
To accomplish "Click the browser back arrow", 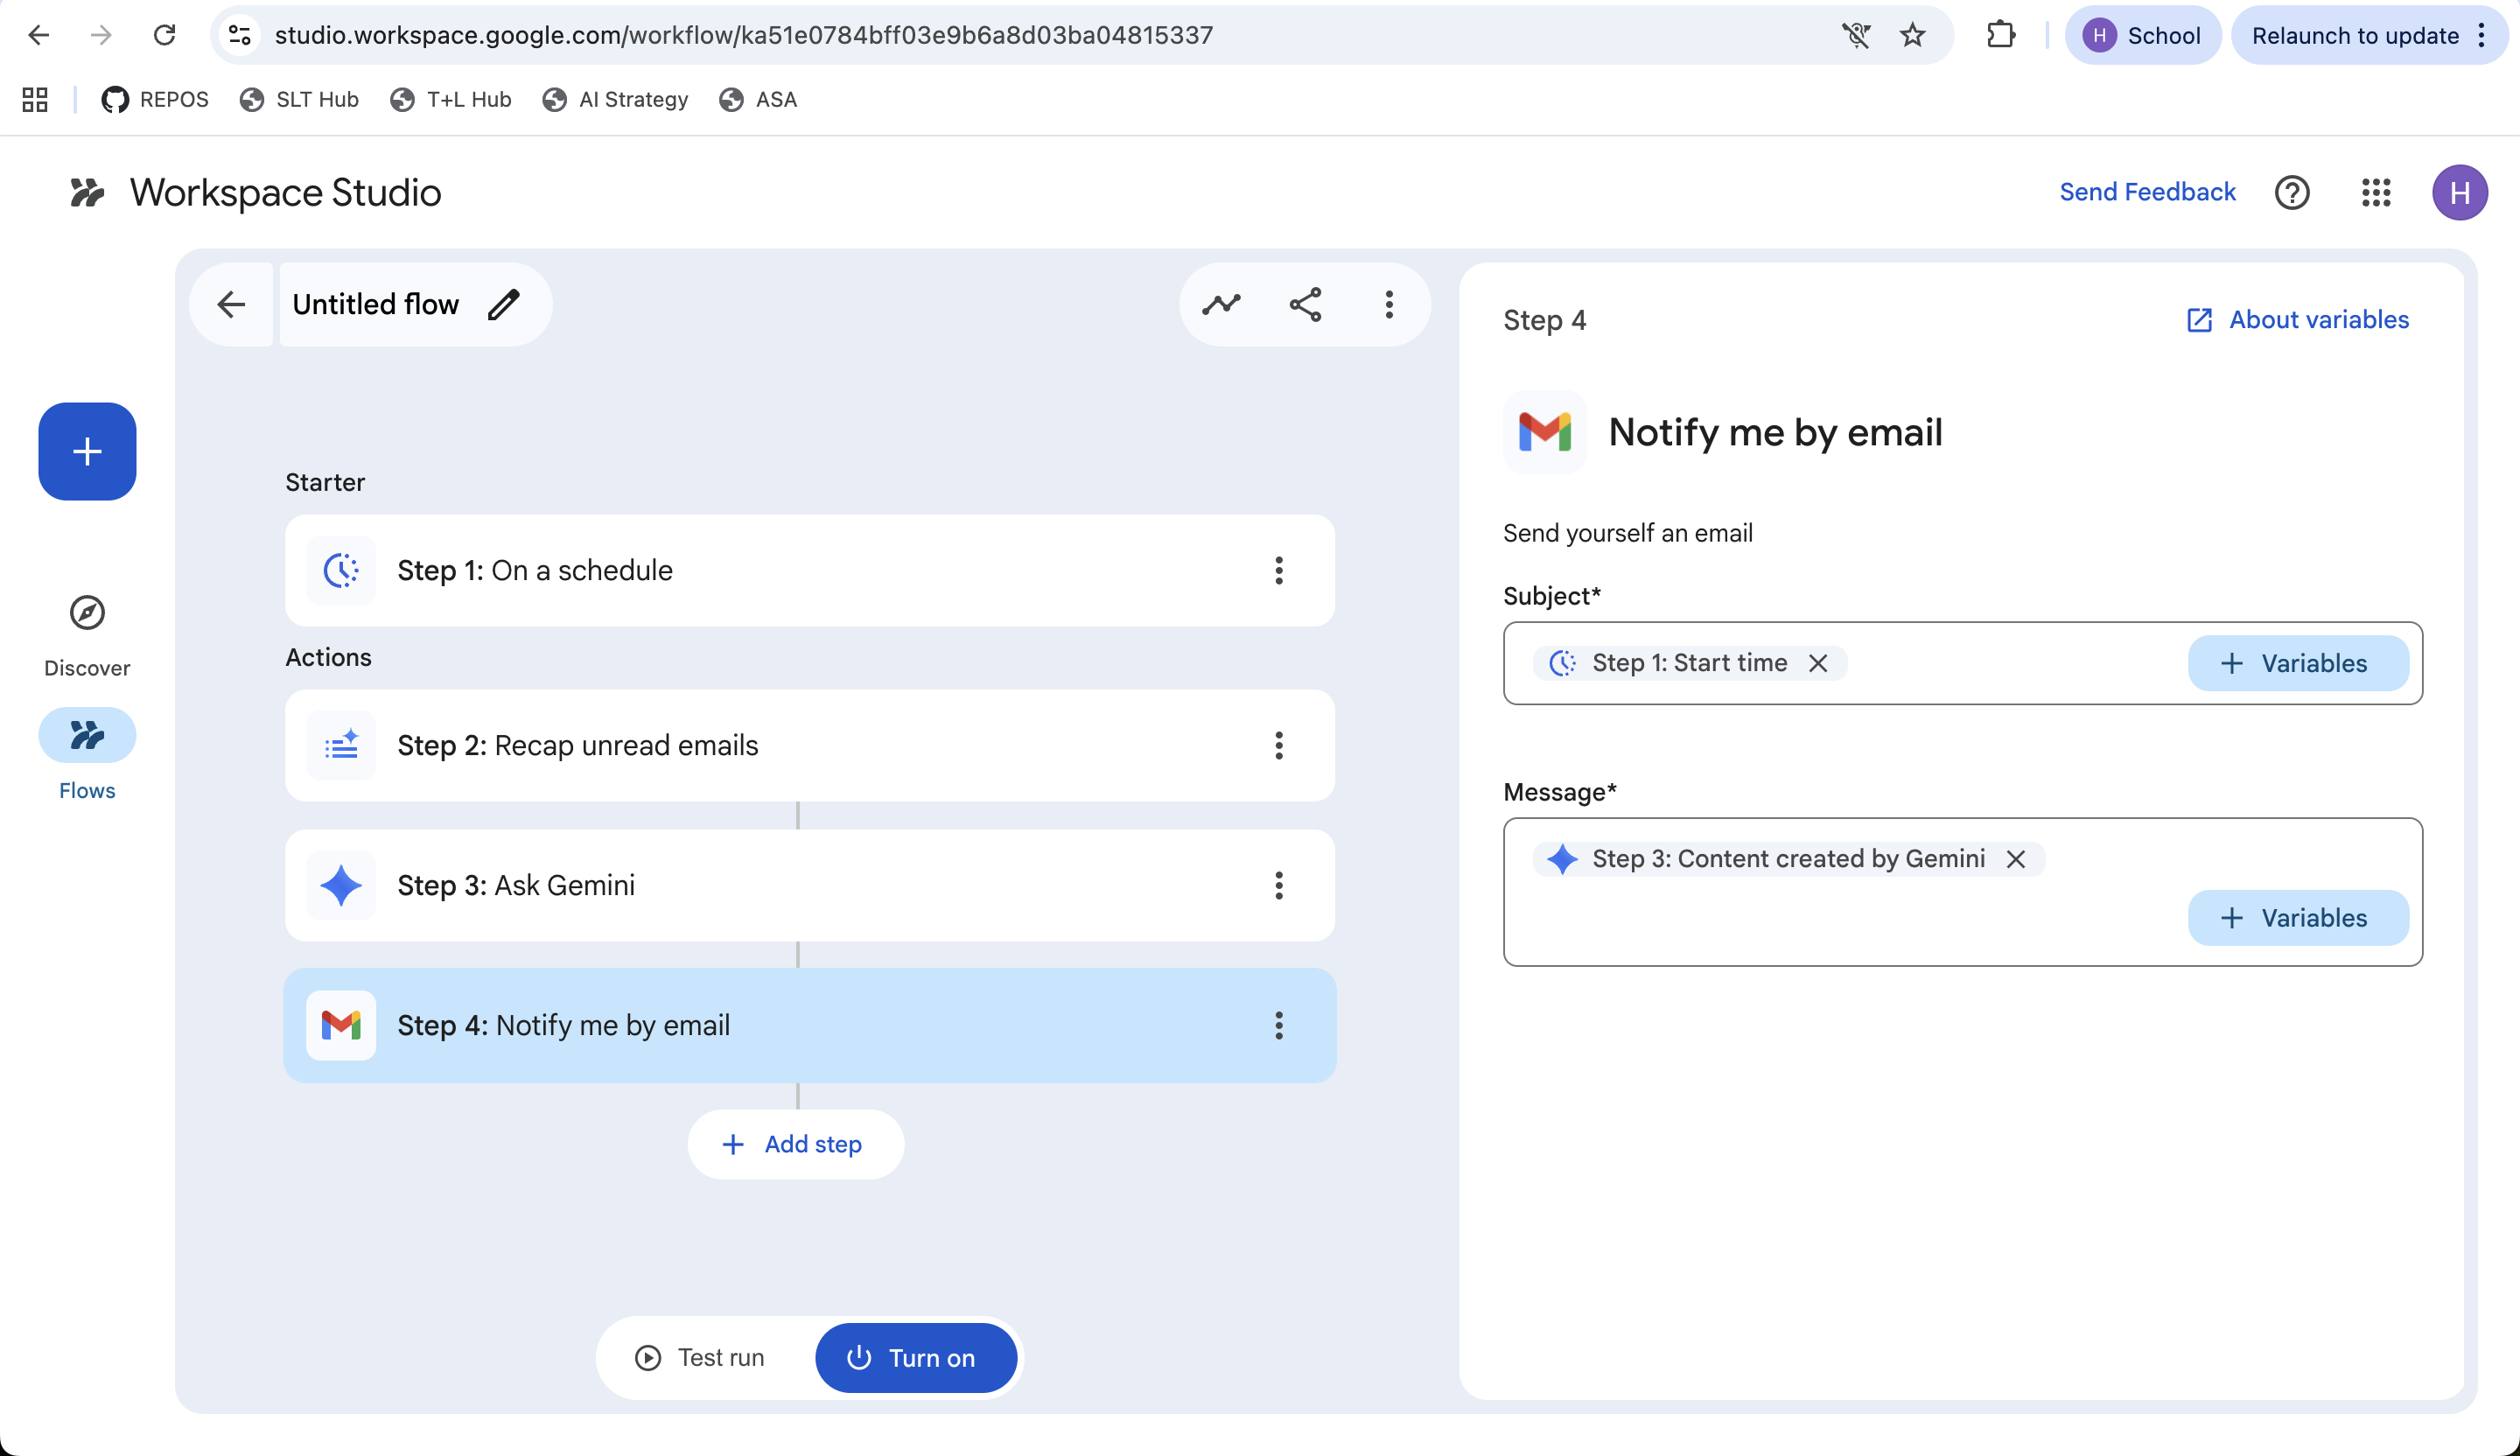I will pos(38,36).
